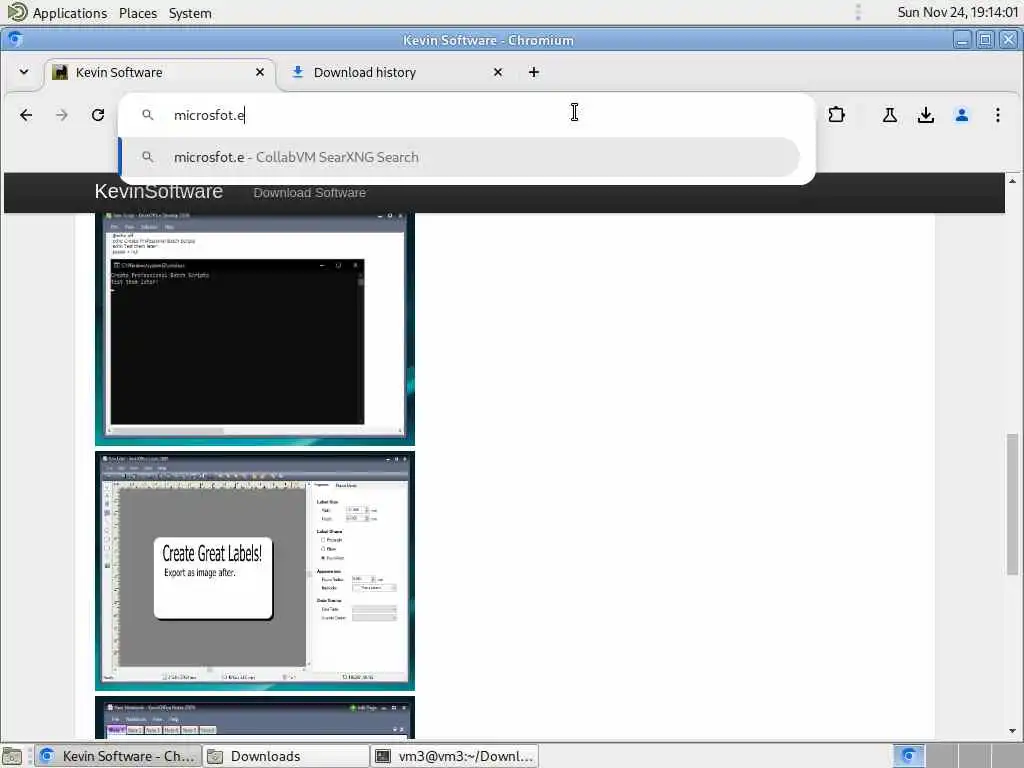
Task: Switch to the vm3 terminal taskbar window
Action: click(x=455, y=756)
